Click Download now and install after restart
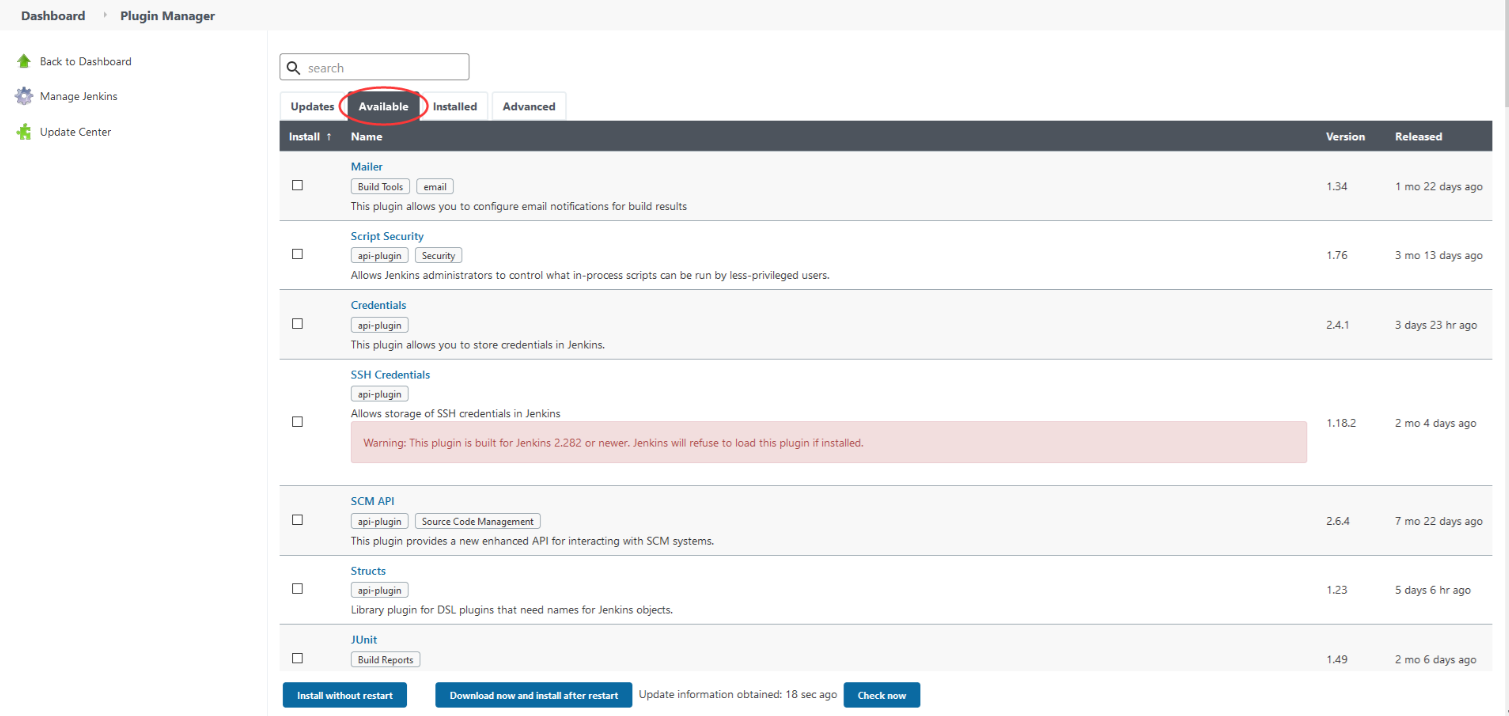The image size is (1509, 716). click(x=534, y=695)
